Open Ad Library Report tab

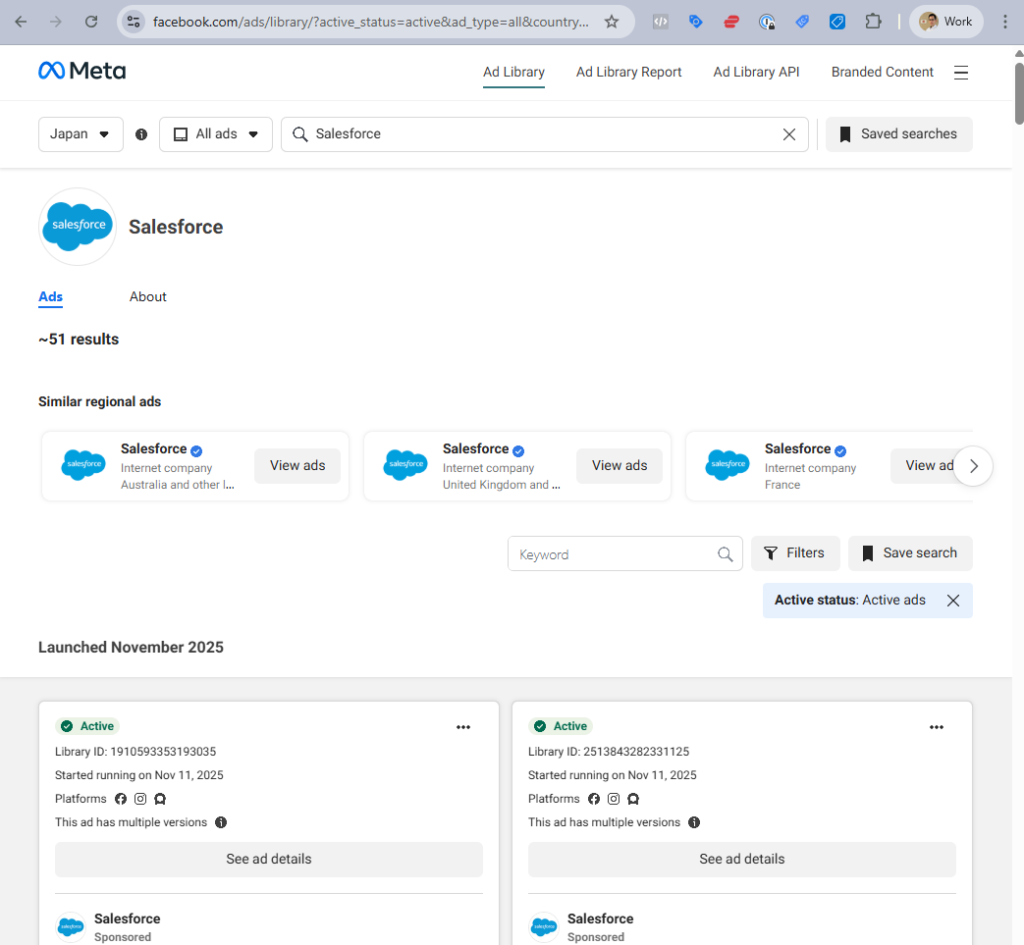point(628,72)
